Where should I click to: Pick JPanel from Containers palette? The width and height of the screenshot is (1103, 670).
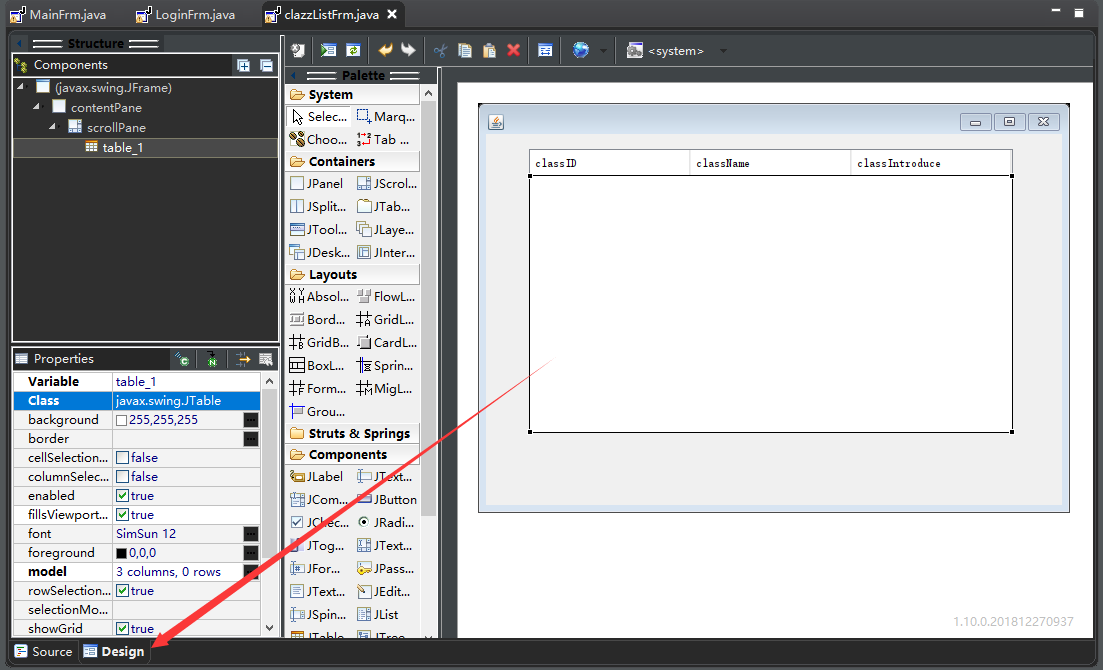(317, 184)
